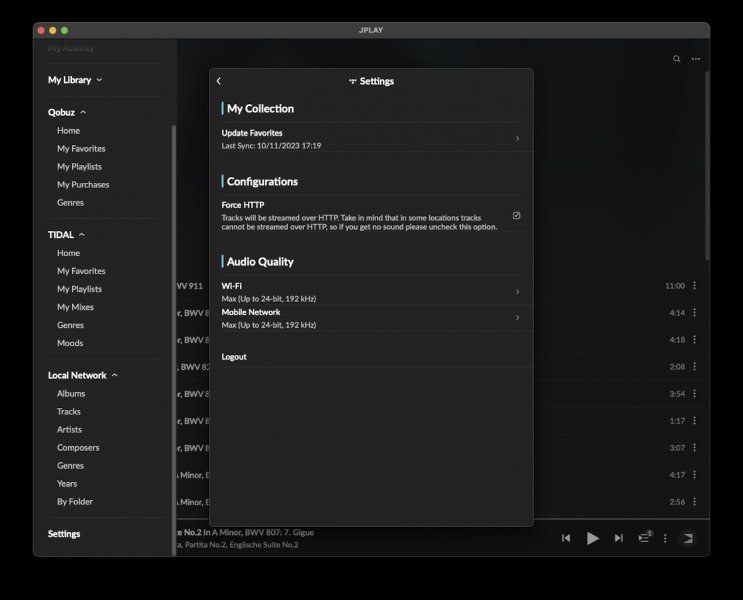Skip to the previous track
Image resolution: width=743 pixels, height=600 pixels.
[x=566, y=538]
